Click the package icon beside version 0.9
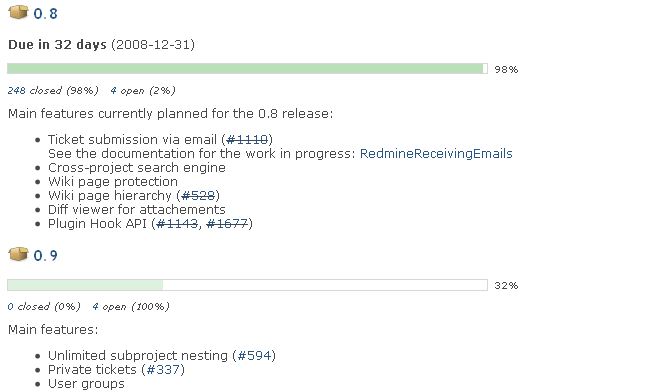Screen dimensions: 668x392 [18, 254]
